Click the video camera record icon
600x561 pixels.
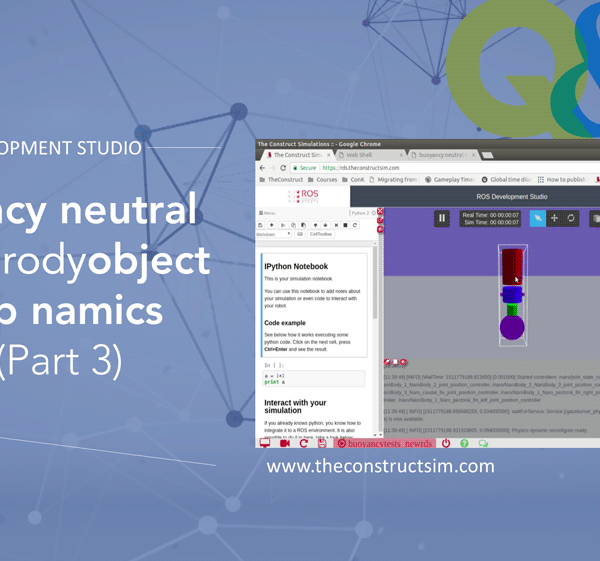pos(285,443)
